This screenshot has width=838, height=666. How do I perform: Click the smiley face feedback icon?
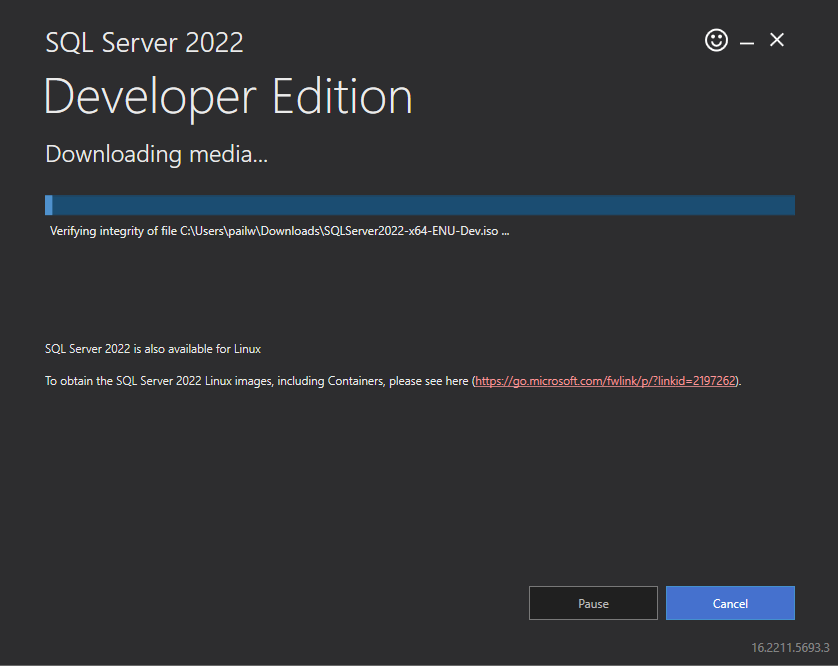coord(716,40)
